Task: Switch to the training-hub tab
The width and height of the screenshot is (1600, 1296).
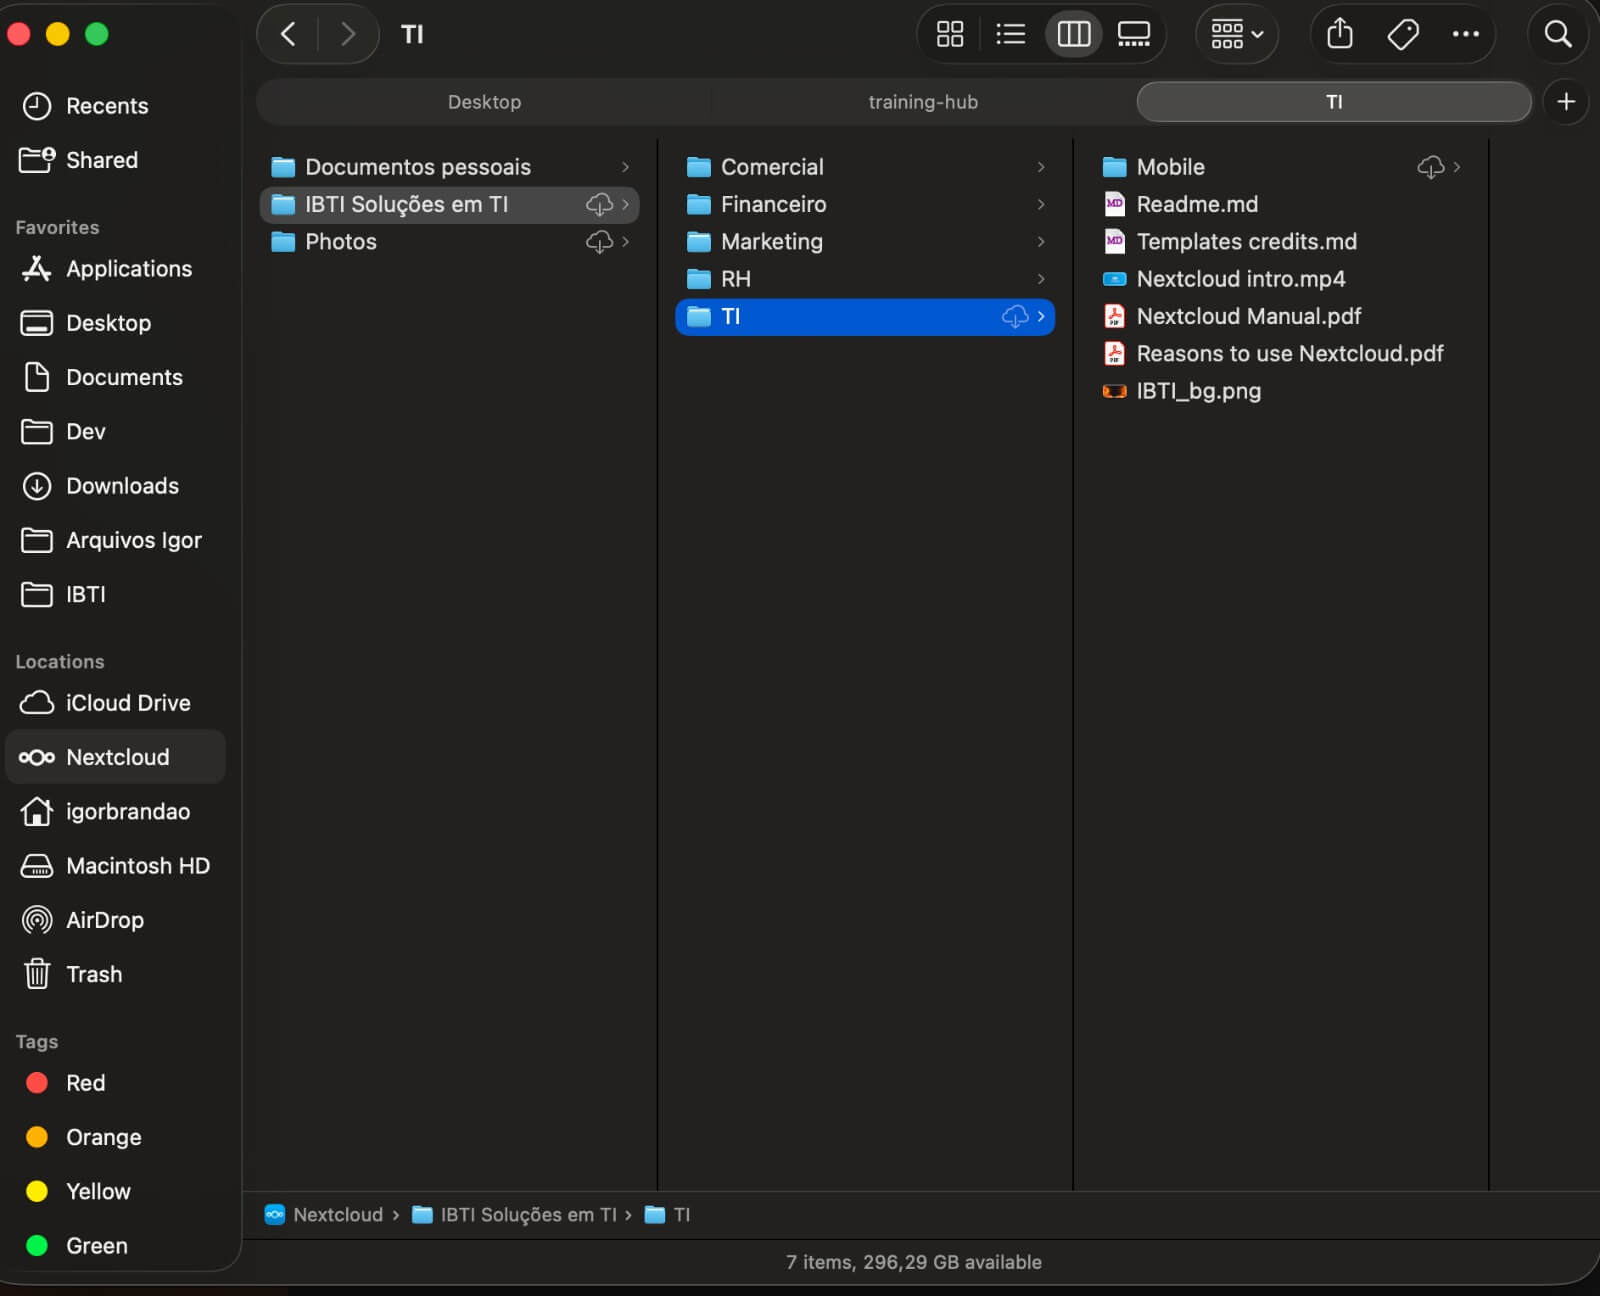Action: tap(923, 102)
